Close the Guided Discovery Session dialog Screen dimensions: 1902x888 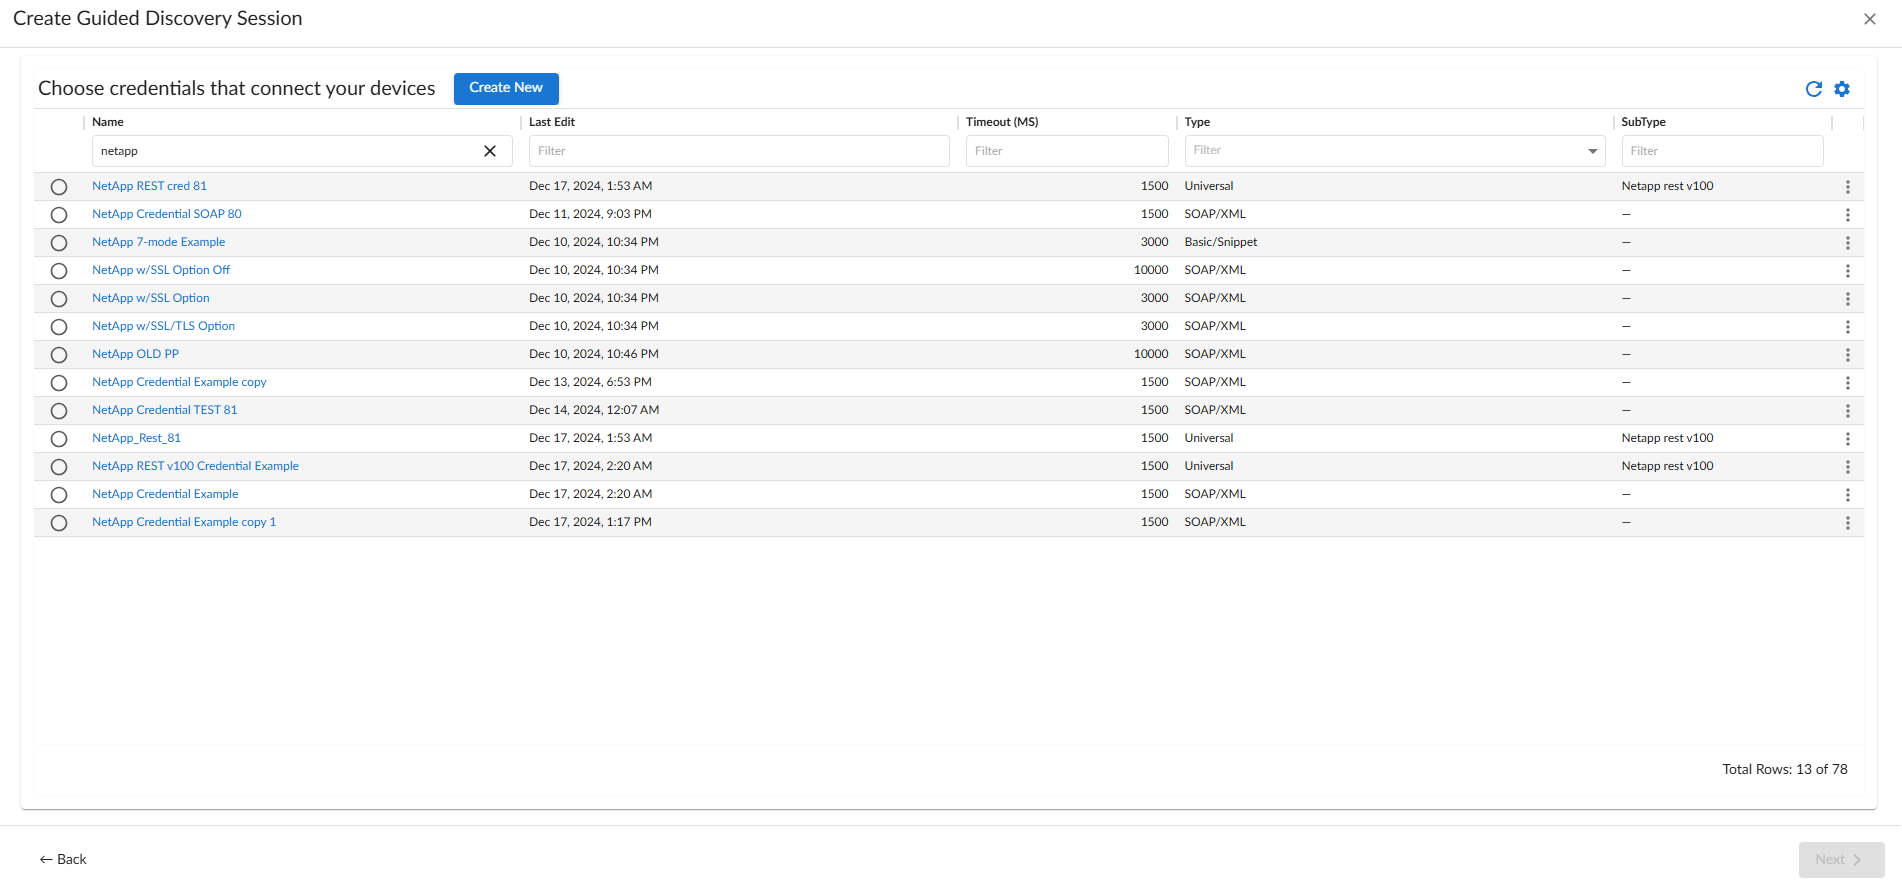[1869, 19]
